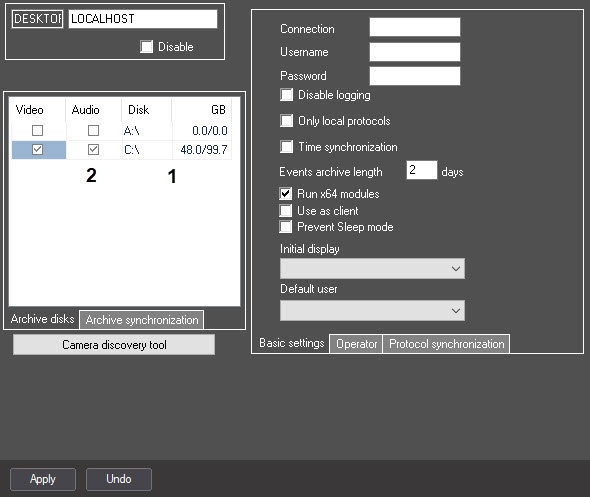Viewport: 590px width, 497px height.
Task: Switch to Protocol synchronization tab
Action: (x=446, y=344)
